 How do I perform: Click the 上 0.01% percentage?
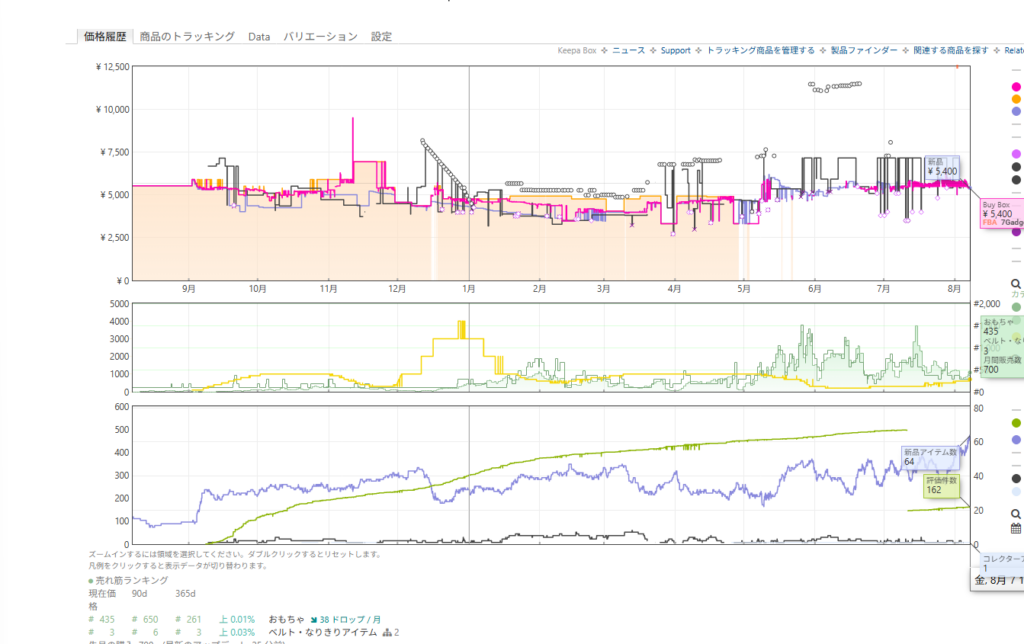pos(236,620)
